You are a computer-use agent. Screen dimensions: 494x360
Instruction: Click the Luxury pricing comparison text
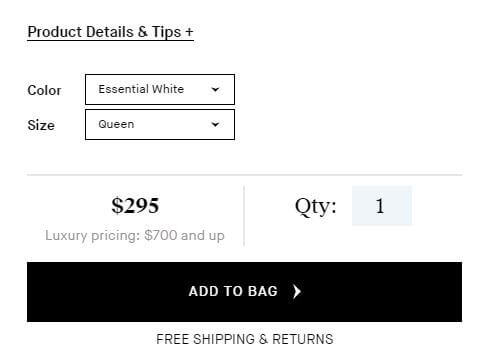pos(135,235)
